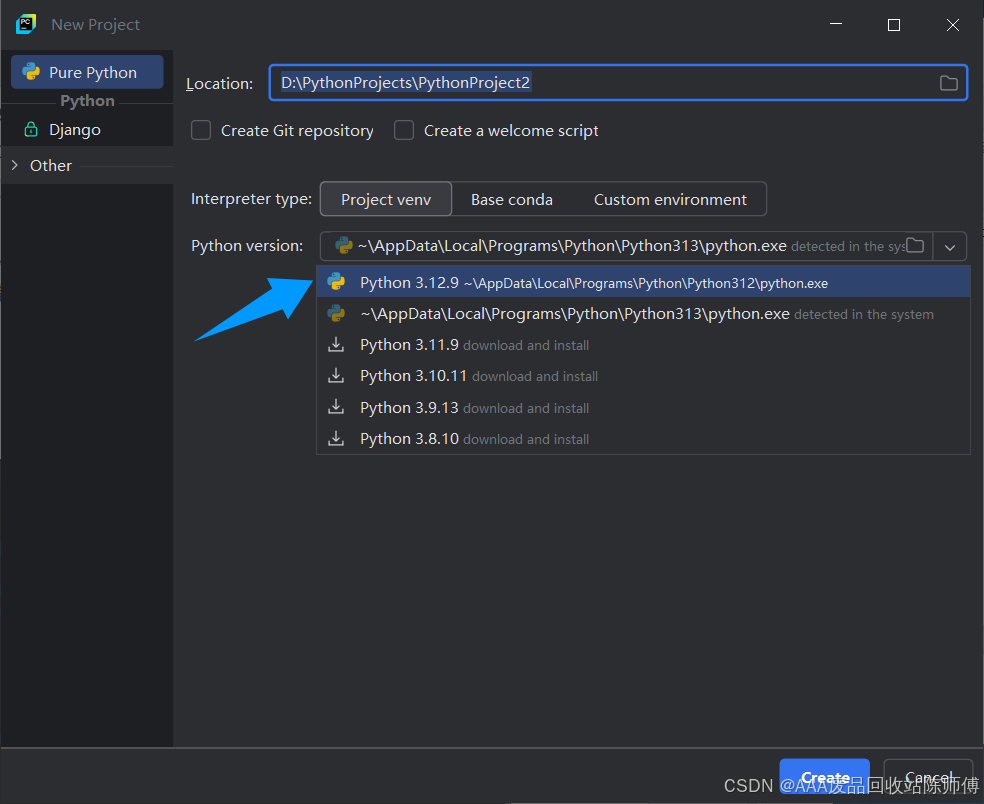Select Python 3.12.9 interpreter option

(x=643, y=282)
